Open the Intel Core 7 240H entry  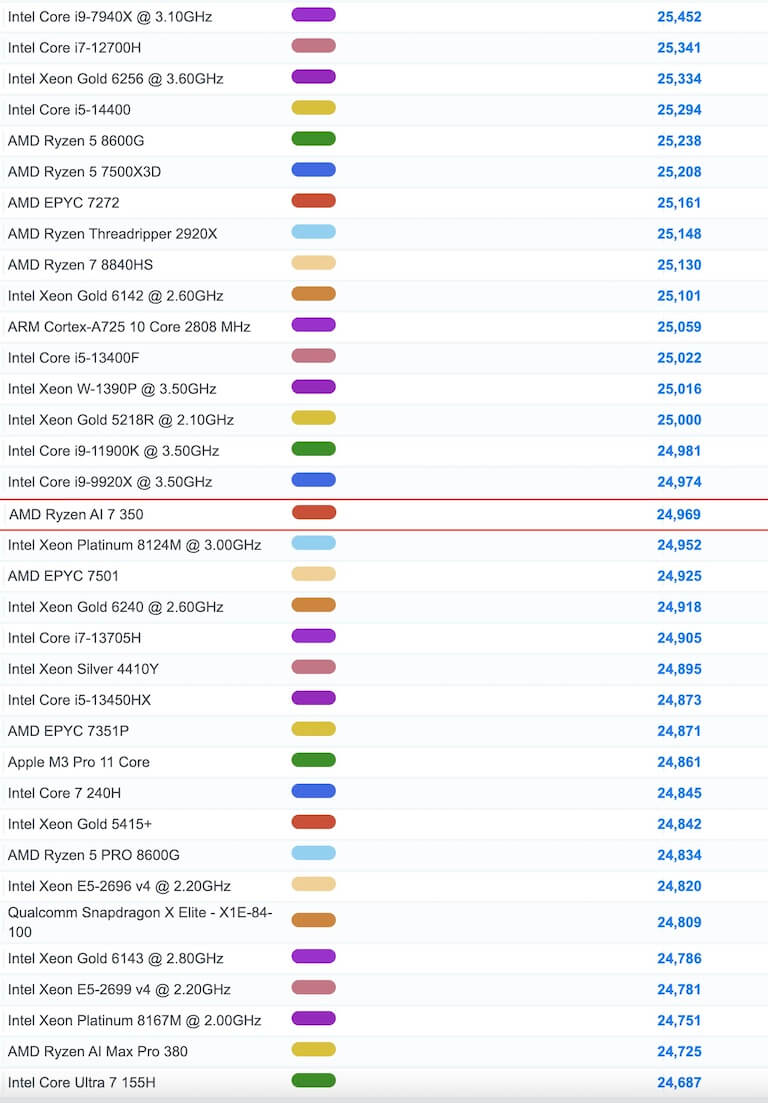(x=64, y=793)
